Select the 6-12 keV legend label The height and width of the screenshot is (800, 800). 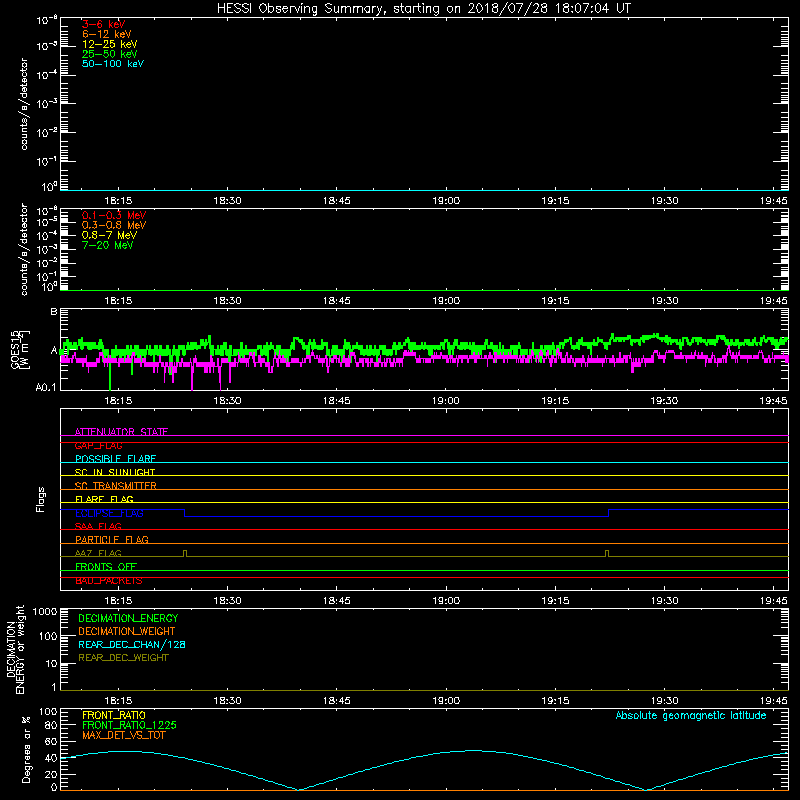click(107, 34)
